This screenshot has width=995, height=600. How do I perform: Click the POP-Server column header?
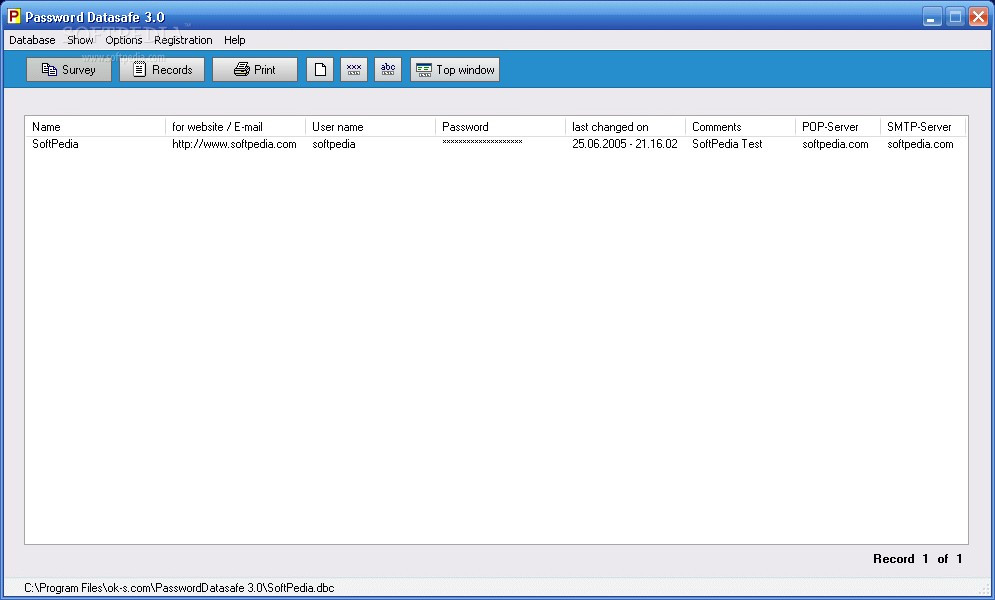click(x=838, y=127)
